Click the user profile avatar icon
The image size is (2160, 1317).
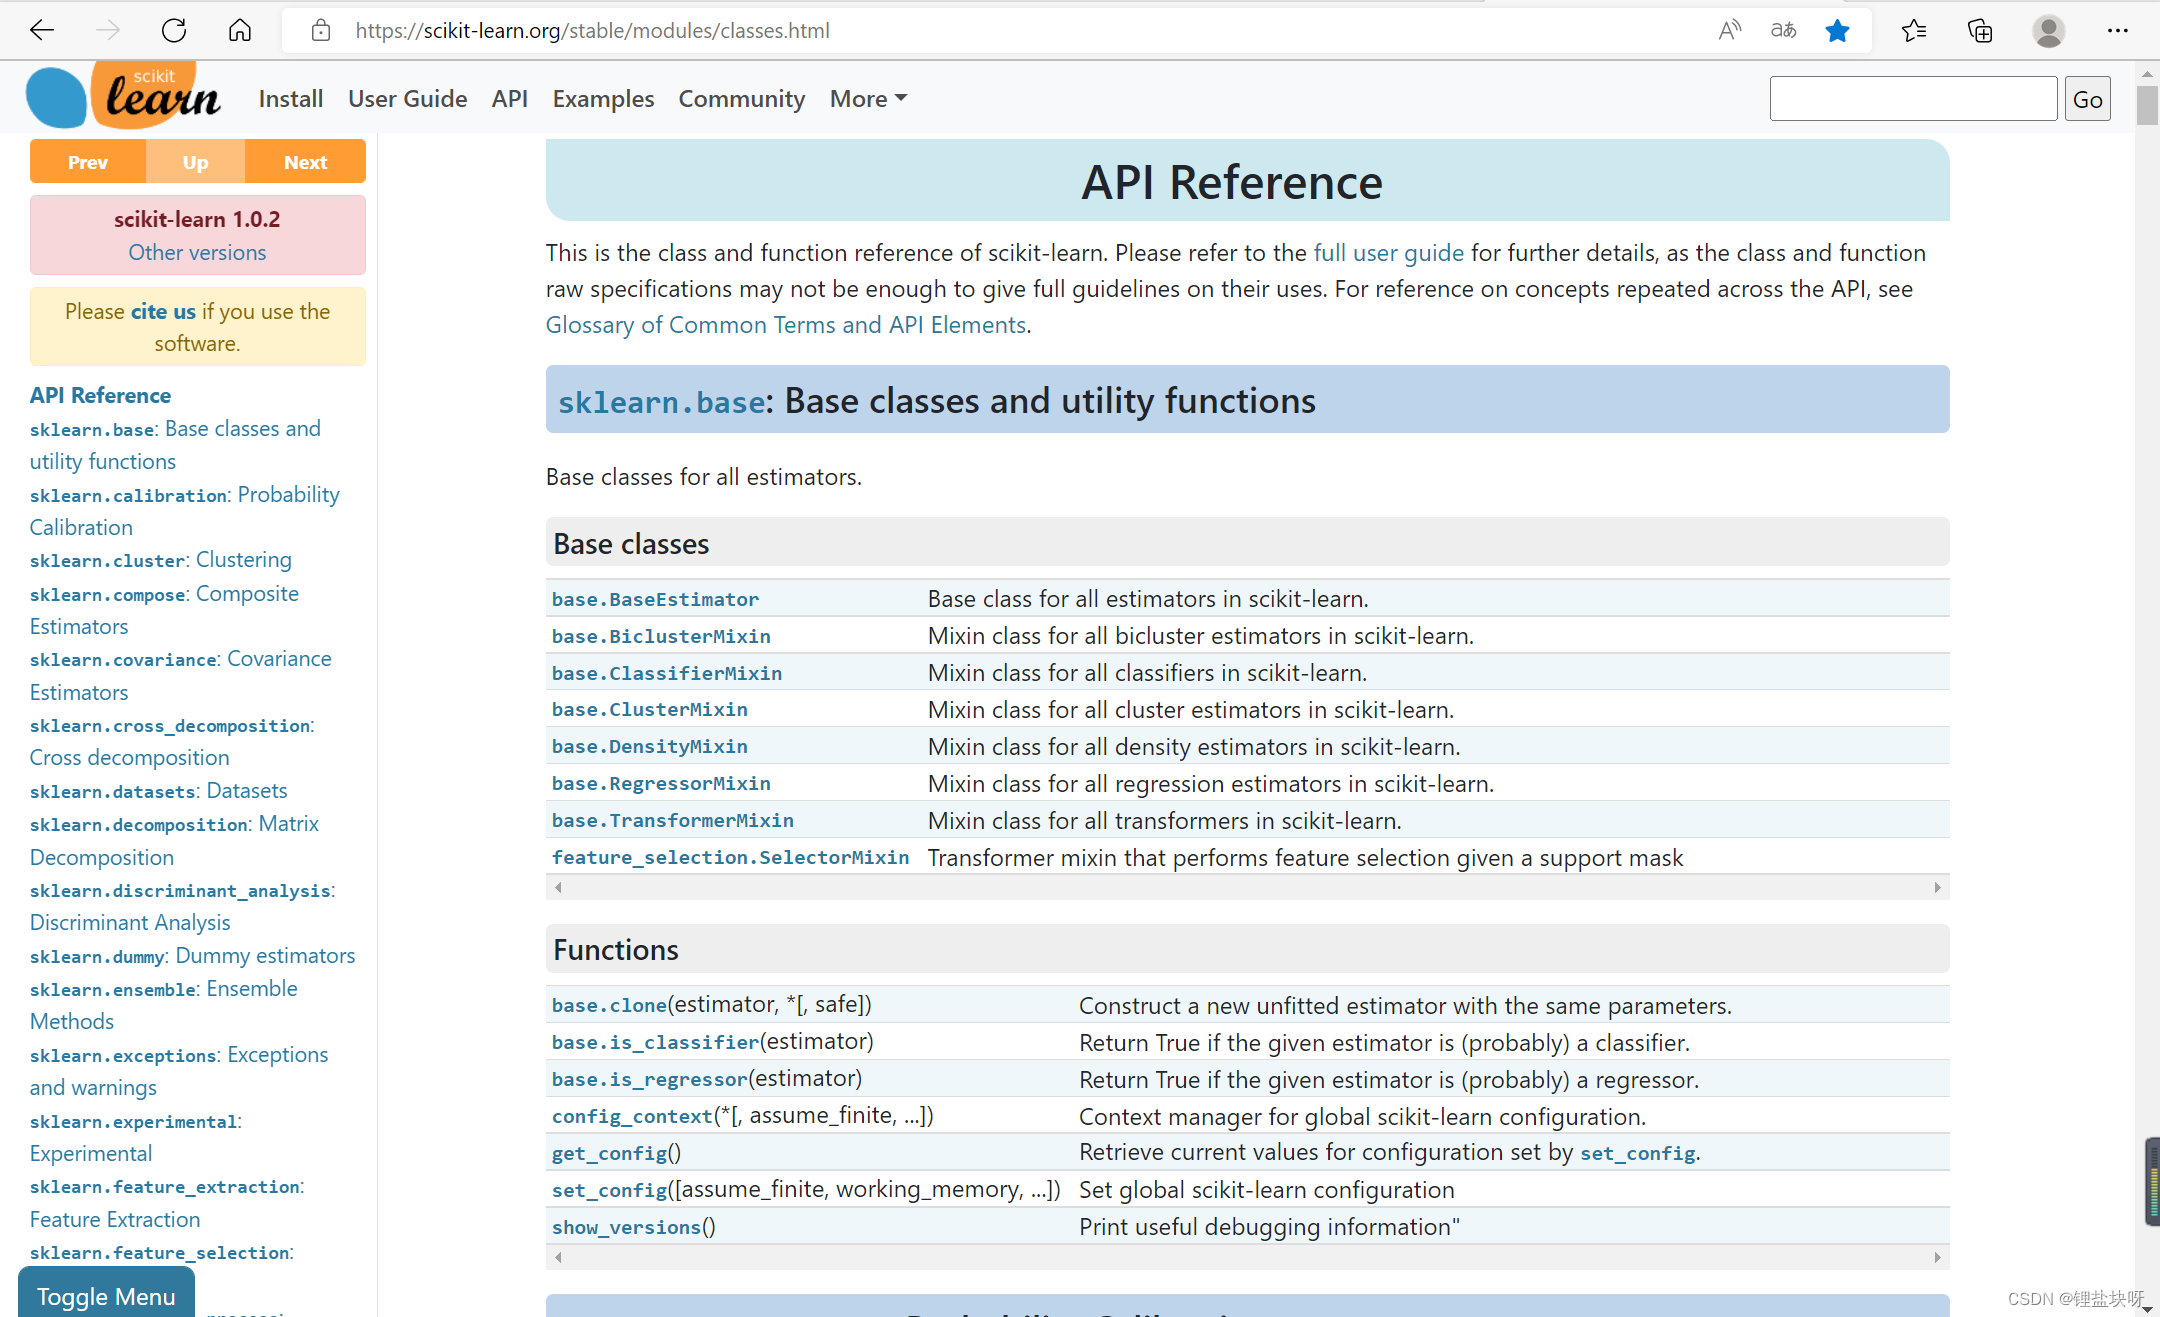[x=2048, y=31]
